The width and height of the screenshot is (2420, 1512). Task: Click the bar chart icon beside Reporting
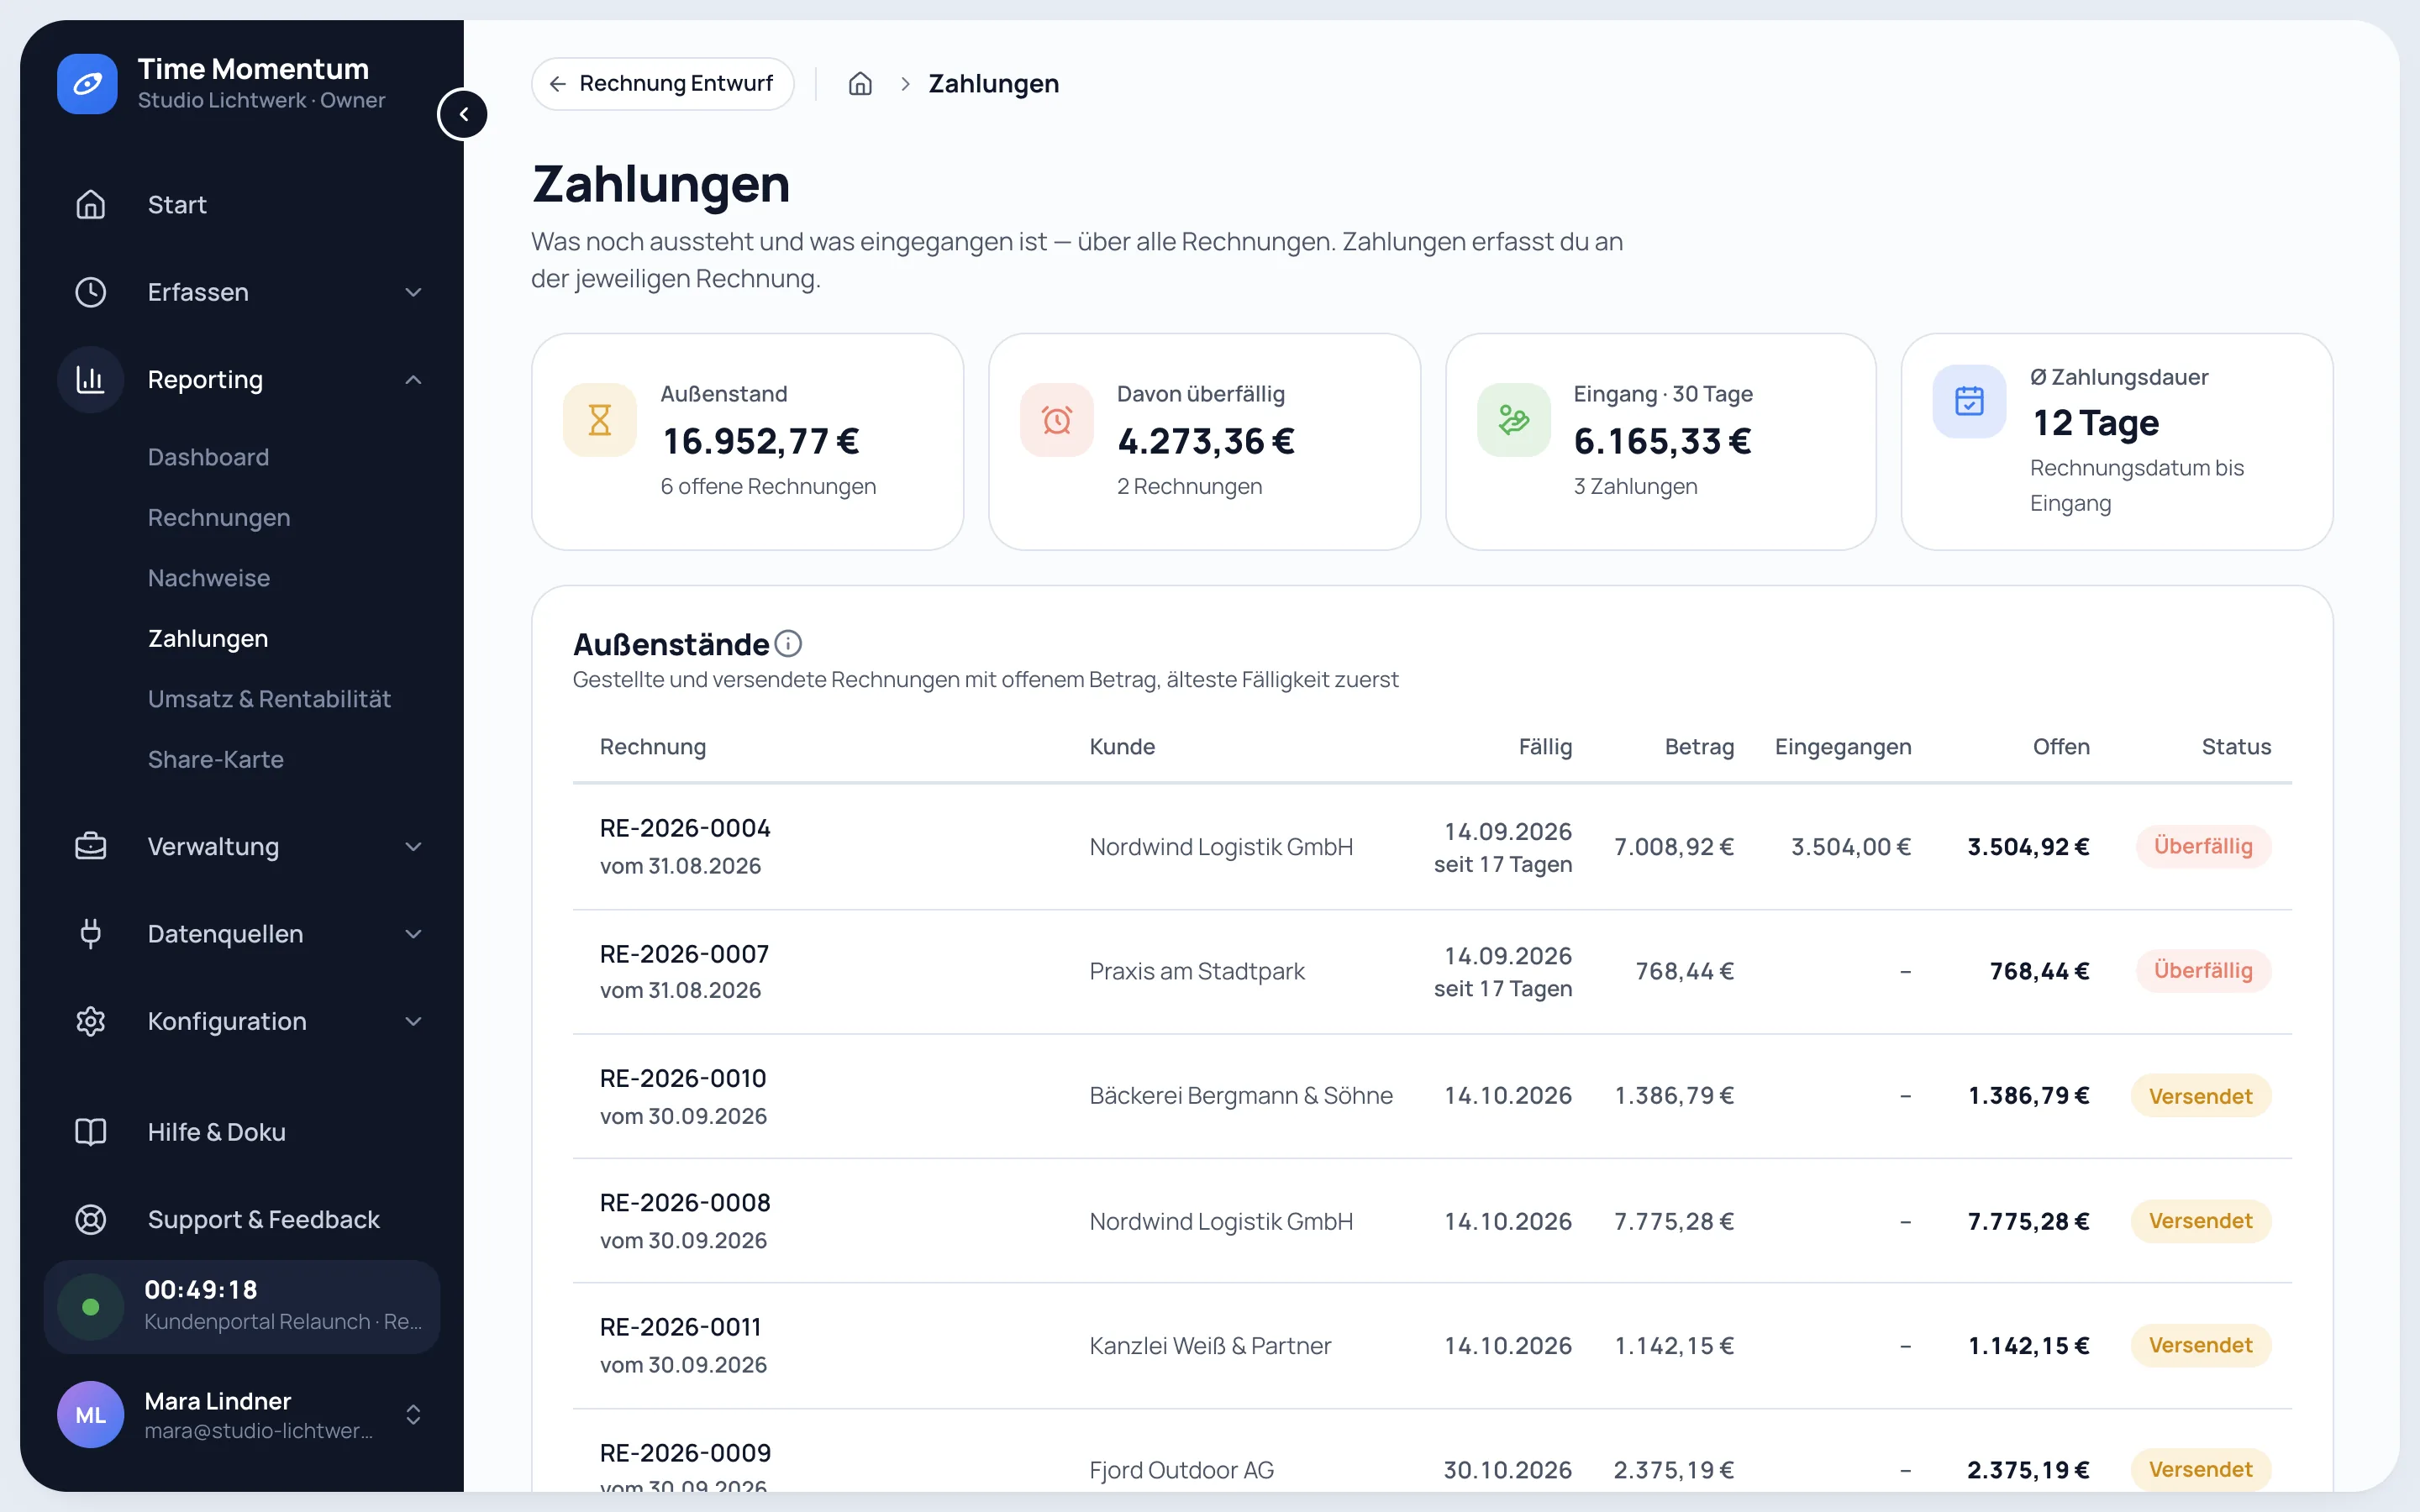click(91, 379)
